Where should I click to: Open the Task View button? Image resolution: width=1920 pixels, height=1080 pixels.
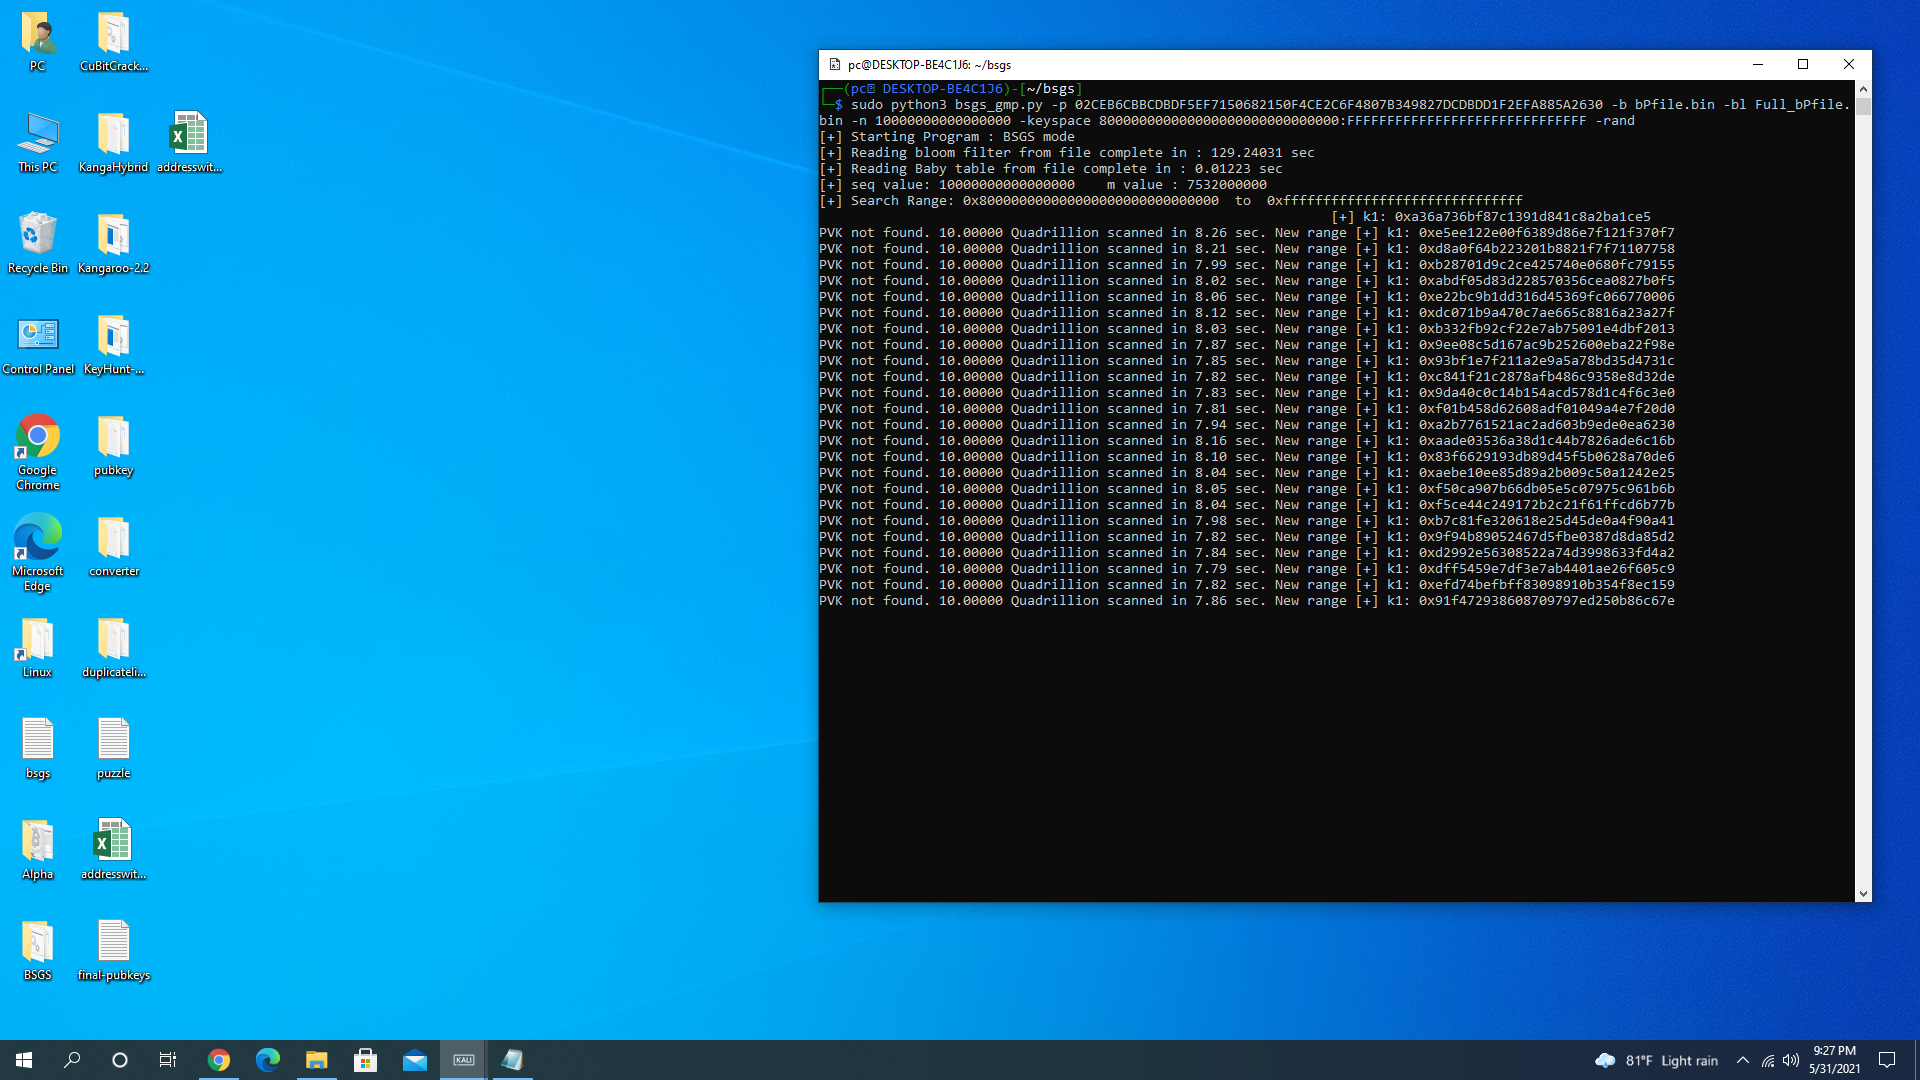tap(168, 1060)
